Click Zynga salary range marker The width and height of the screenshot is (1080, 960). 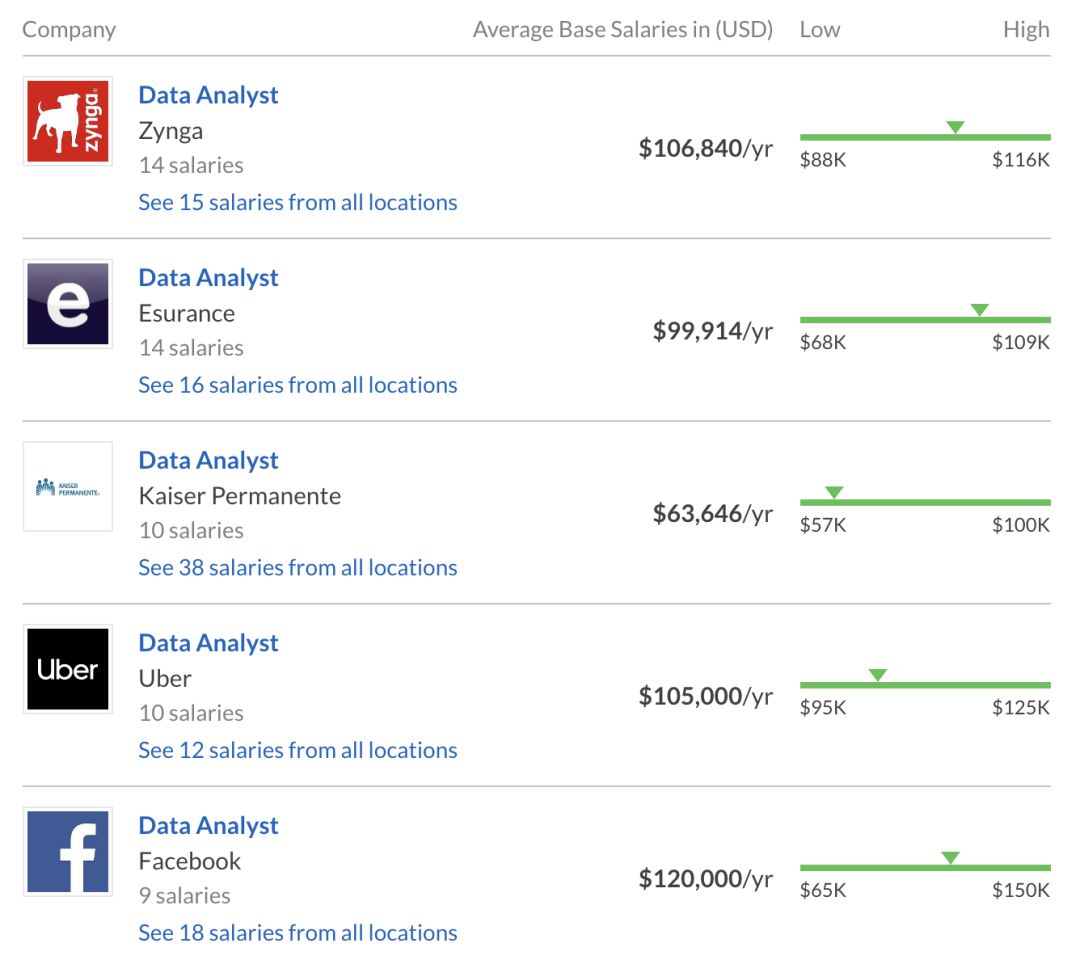[955, 127]
